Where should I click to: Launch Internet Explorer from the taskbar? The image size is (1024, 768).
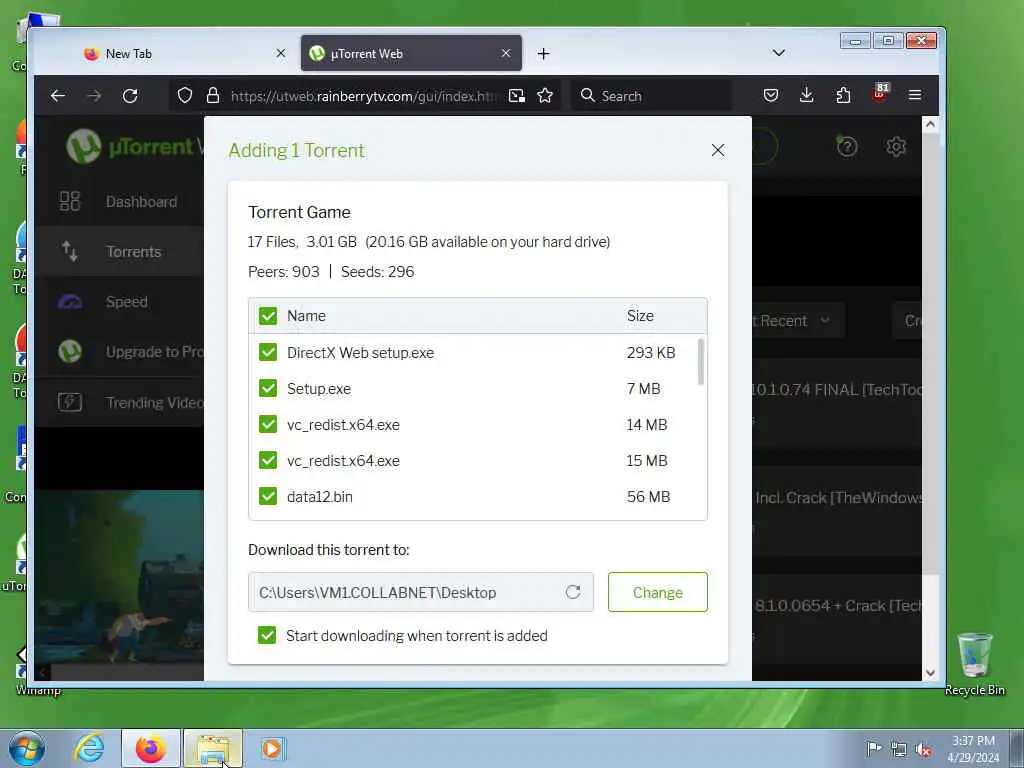[x=89, y=748]
